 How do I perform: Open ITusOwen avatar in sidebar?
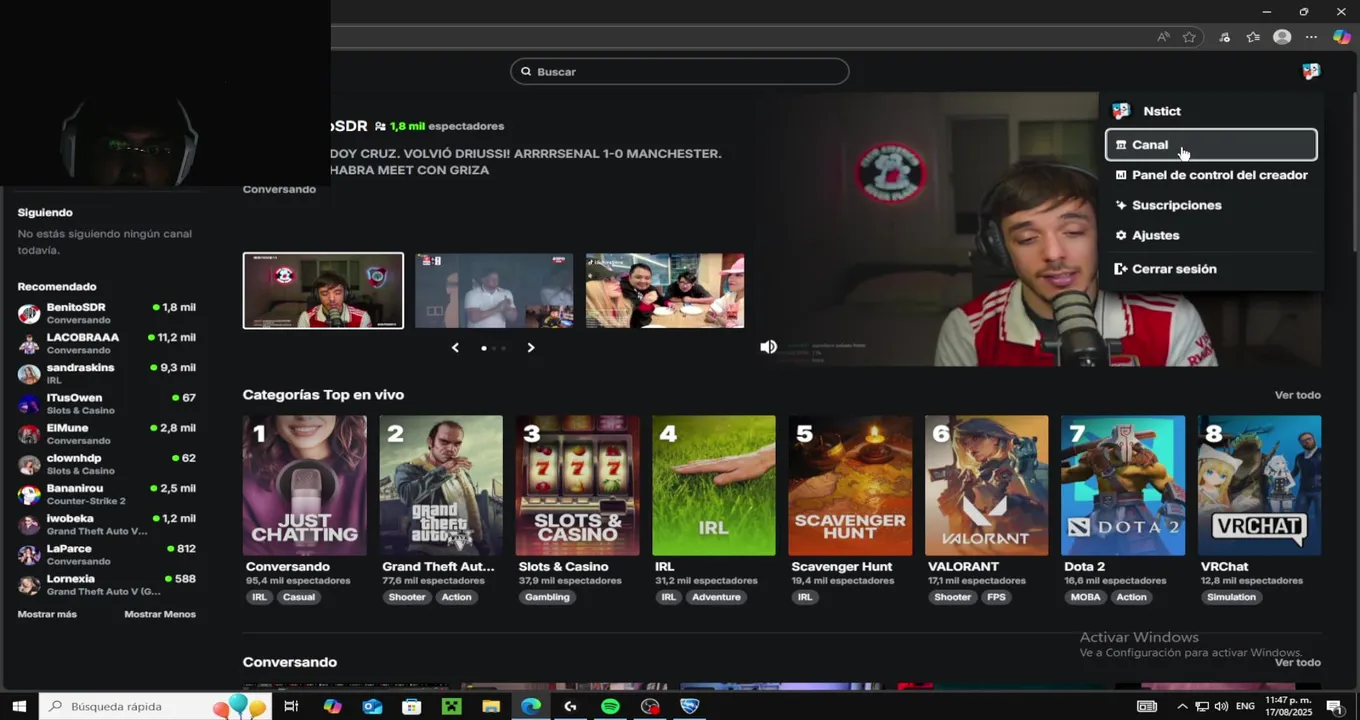tap(29, 404)
